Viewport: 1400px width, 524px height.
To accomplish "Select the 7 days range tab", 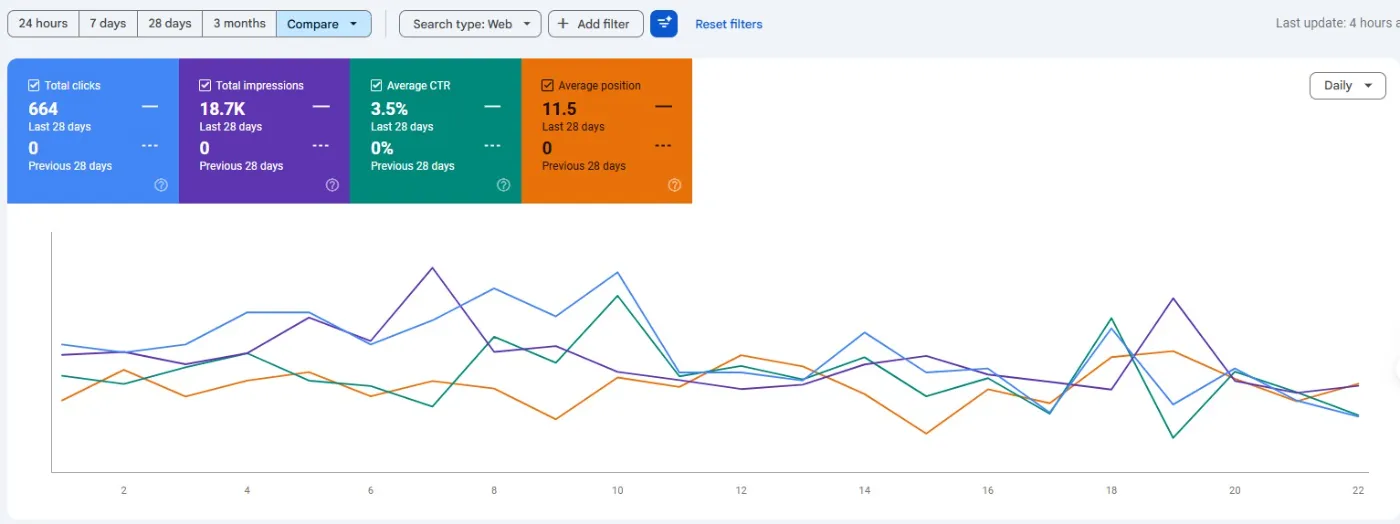I will (108, 24).
